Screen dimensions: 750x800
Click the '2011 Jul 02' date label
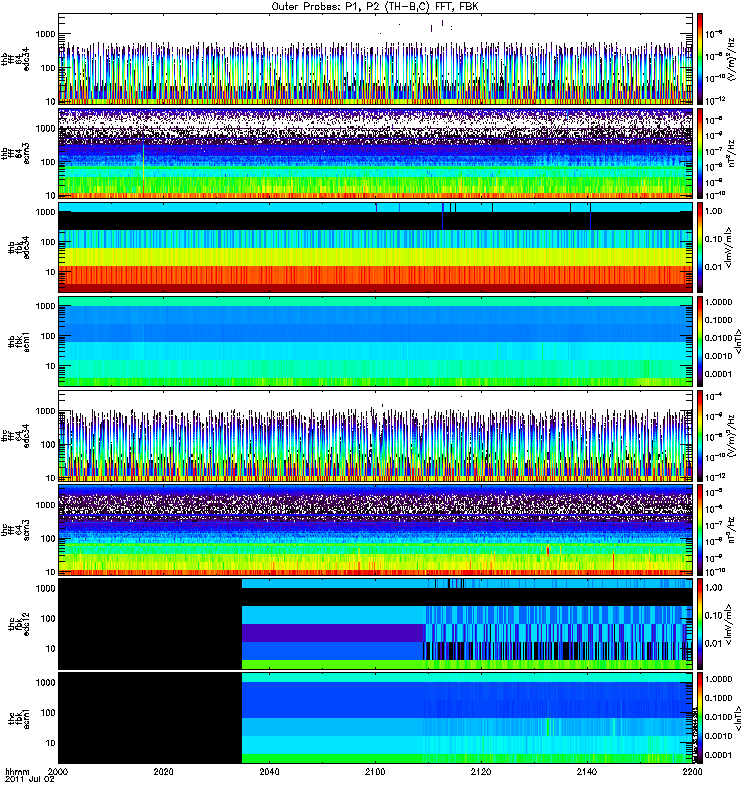(30, 779)
